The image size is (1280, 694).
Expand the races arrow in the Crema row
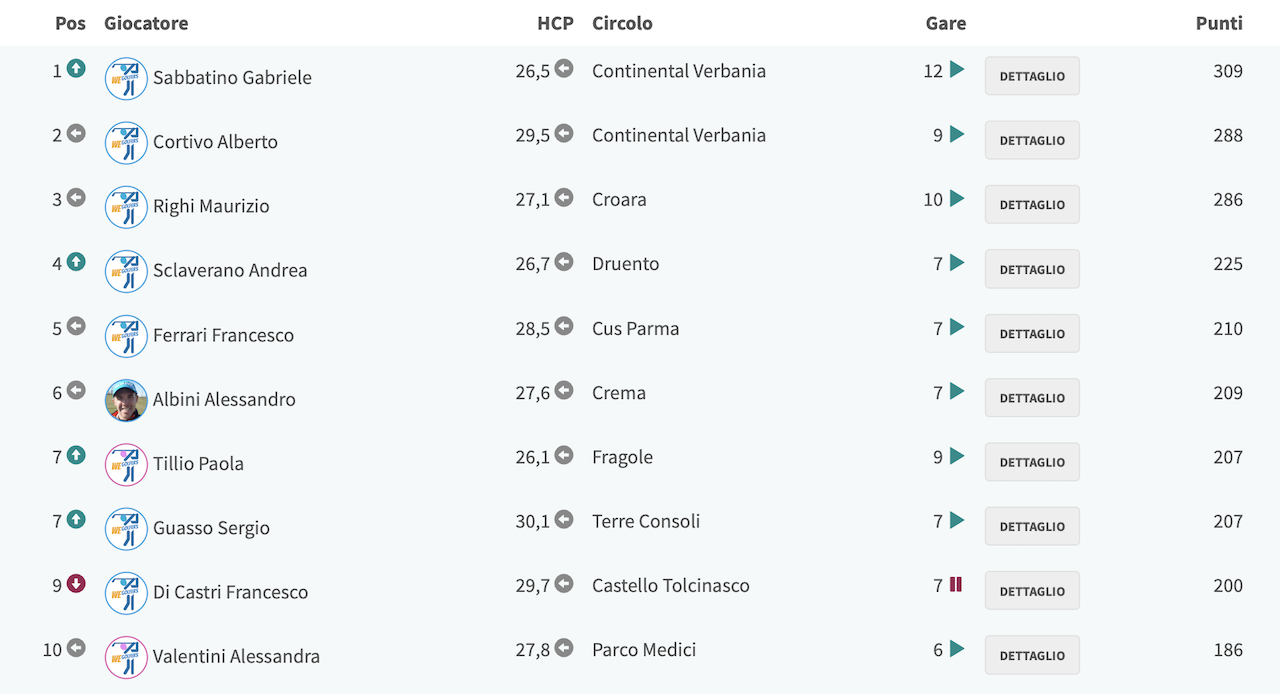(957, 391)
